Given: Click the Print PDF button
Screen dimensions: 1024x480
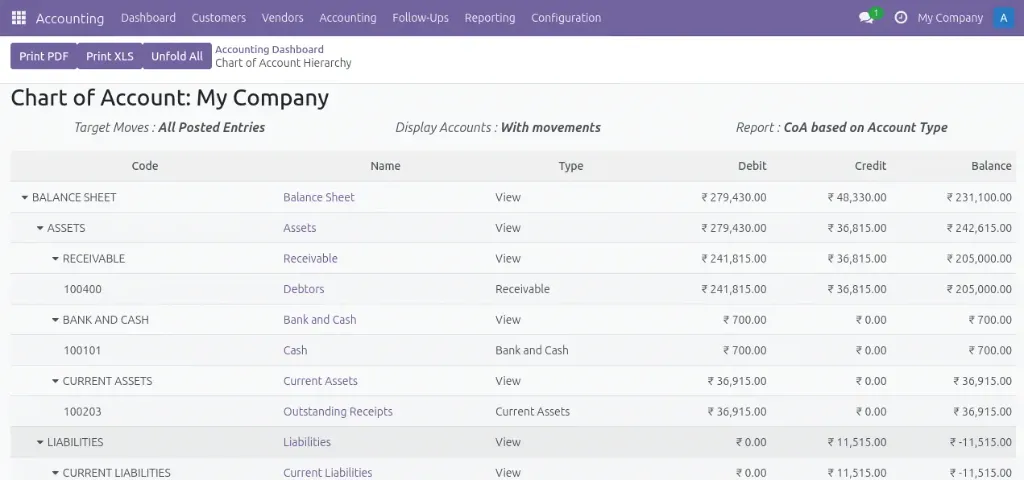Looking at the screenshot, I should pyautogui.click(x=44, y=56).
